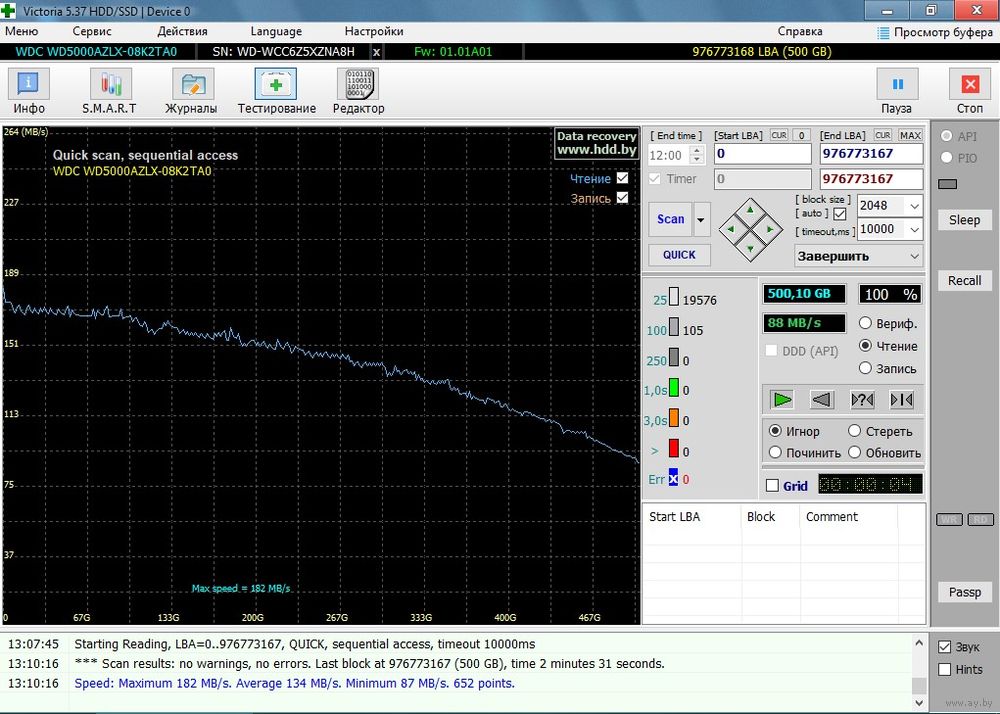
Task: Click the MAX button for End LBA
Action: (x=910, y=135)
